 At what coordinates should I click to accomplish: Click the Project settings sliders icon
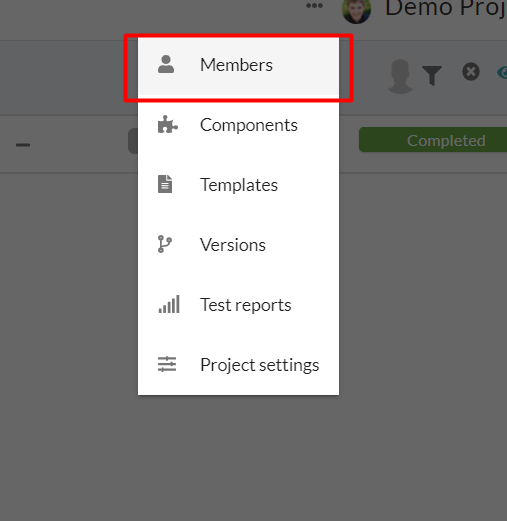point(167,364)
